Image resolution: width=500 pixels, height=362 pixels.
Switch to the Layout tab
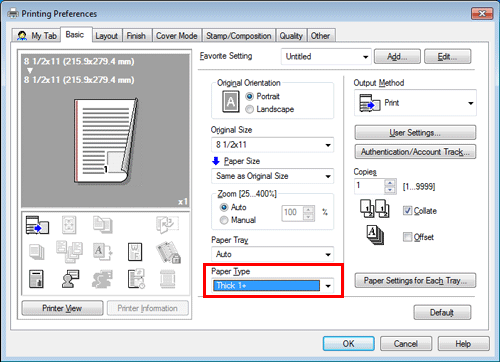[106, 36]
